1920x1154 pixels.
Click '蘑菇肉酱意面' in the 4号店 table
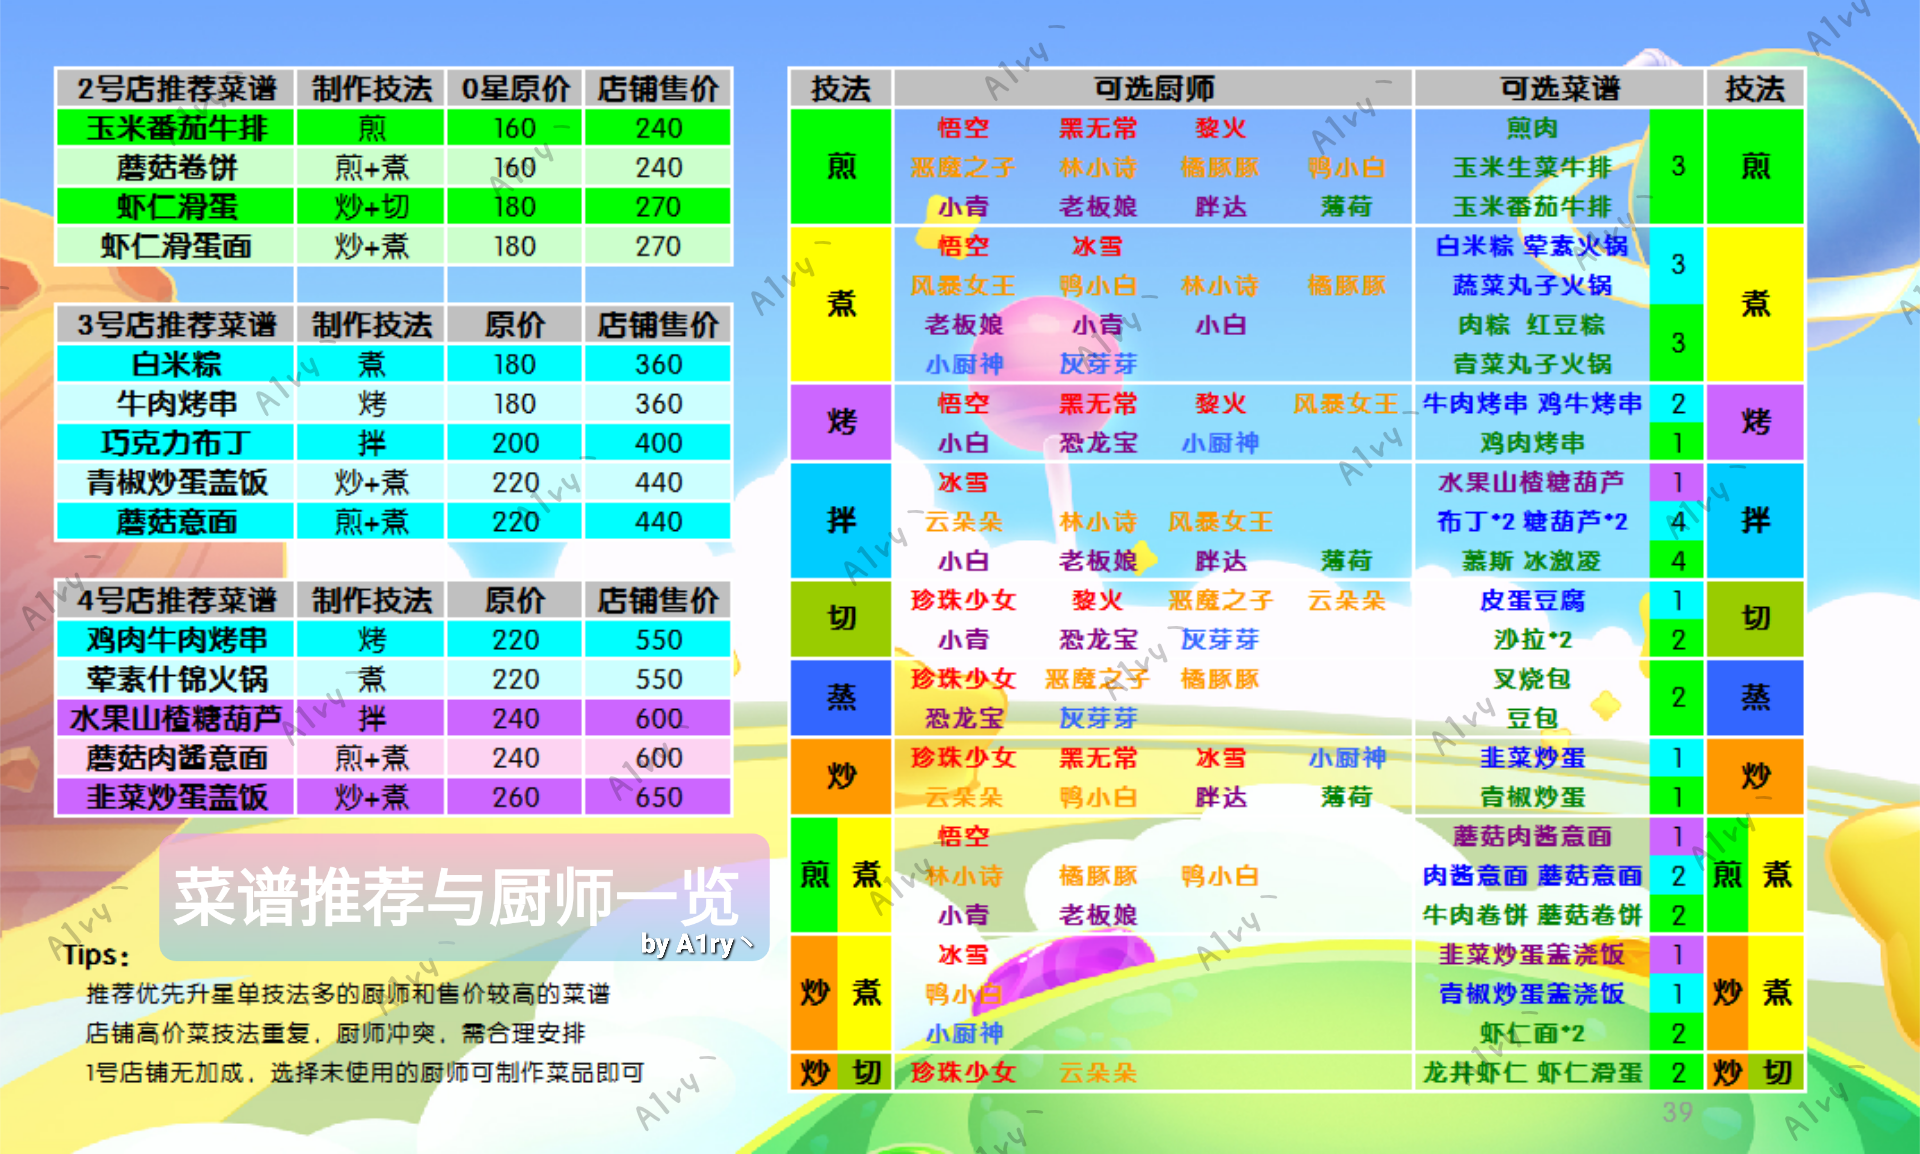click(x=176, y=758)
